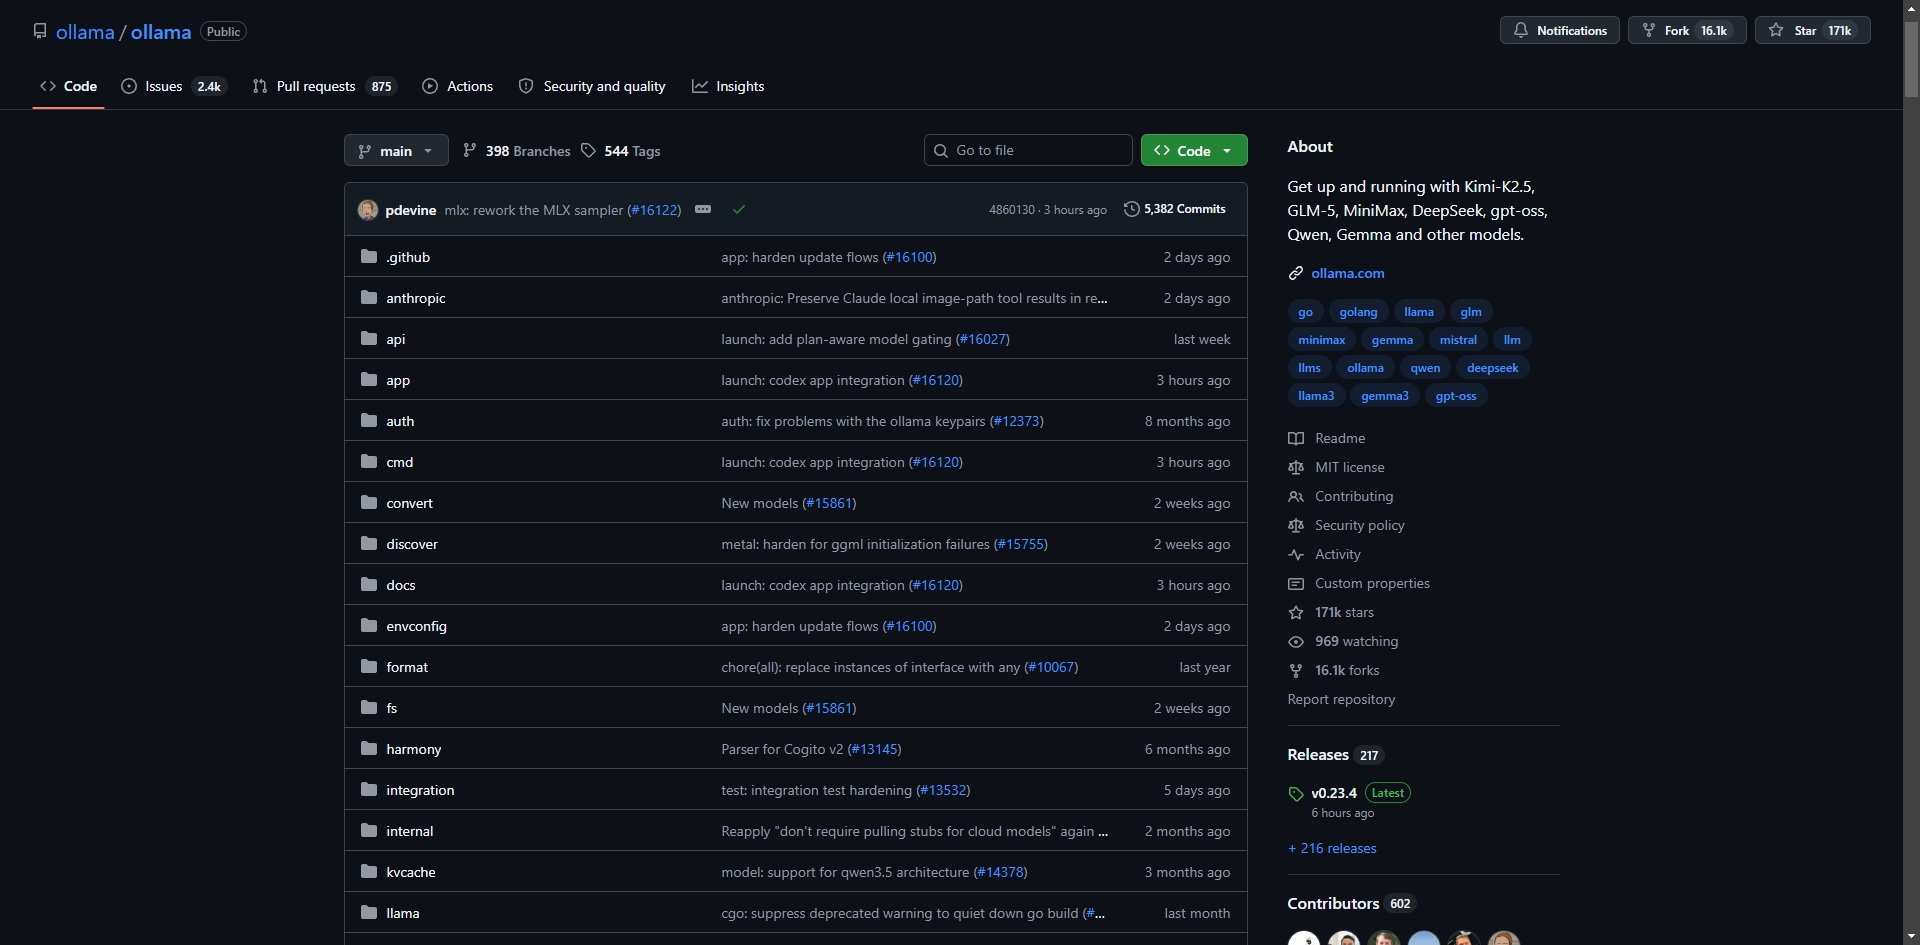
Task: Click the harmony folder icon
Action: coord(369,749)
